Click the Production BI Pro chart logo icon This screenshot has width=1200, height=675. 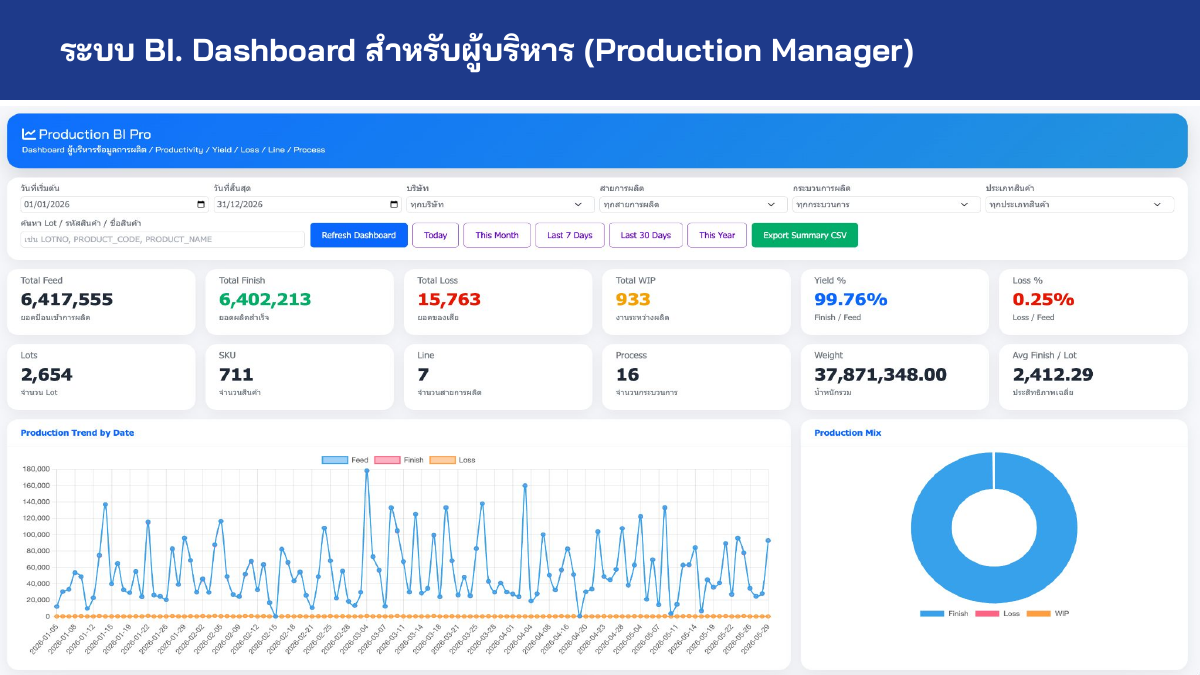point(29,134)
